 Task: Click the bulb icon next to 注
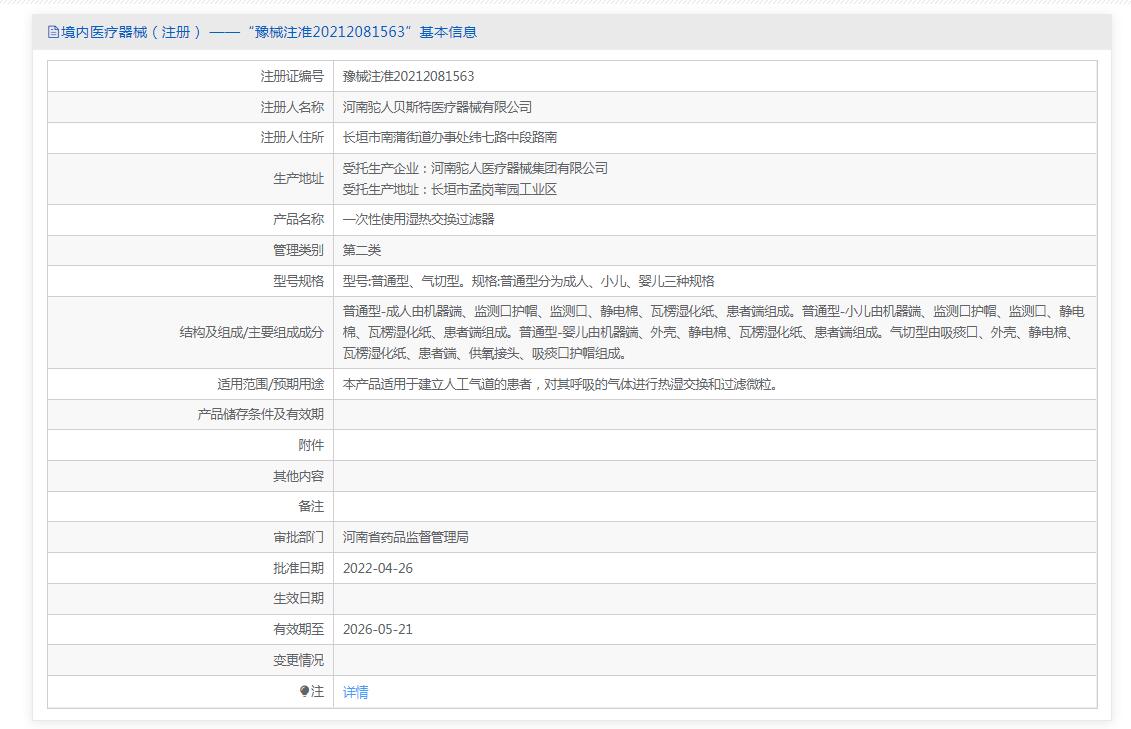(x=304, y=691)
